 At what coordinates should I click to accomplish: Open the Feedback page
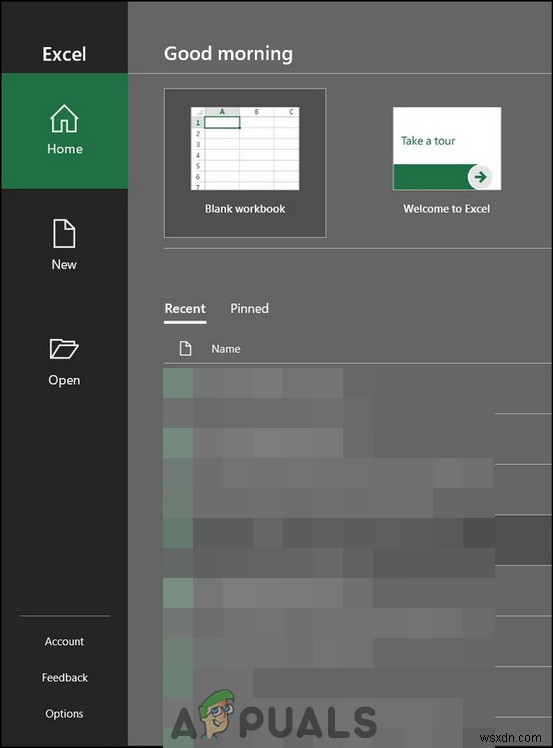coord(64,678)
